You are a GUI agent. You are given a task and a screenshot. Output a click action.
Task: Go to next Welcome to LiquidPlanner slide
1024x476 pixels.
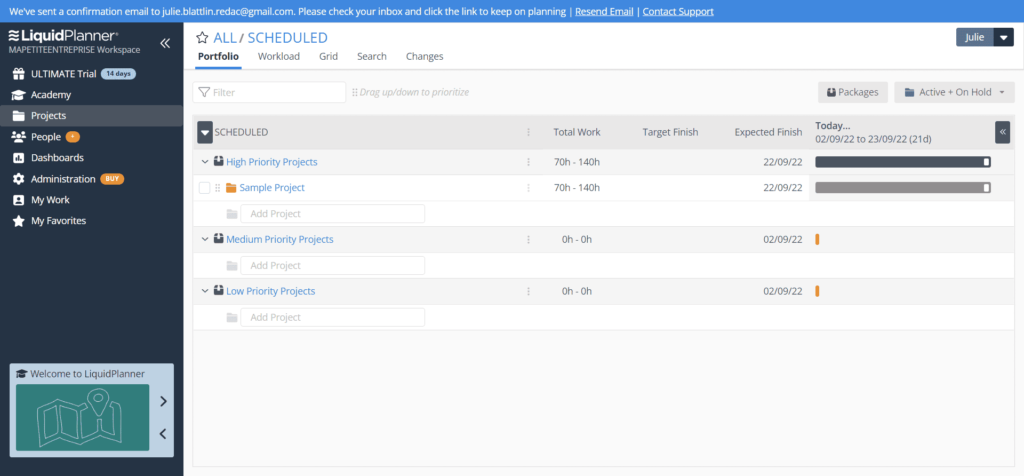click(163, 402)
